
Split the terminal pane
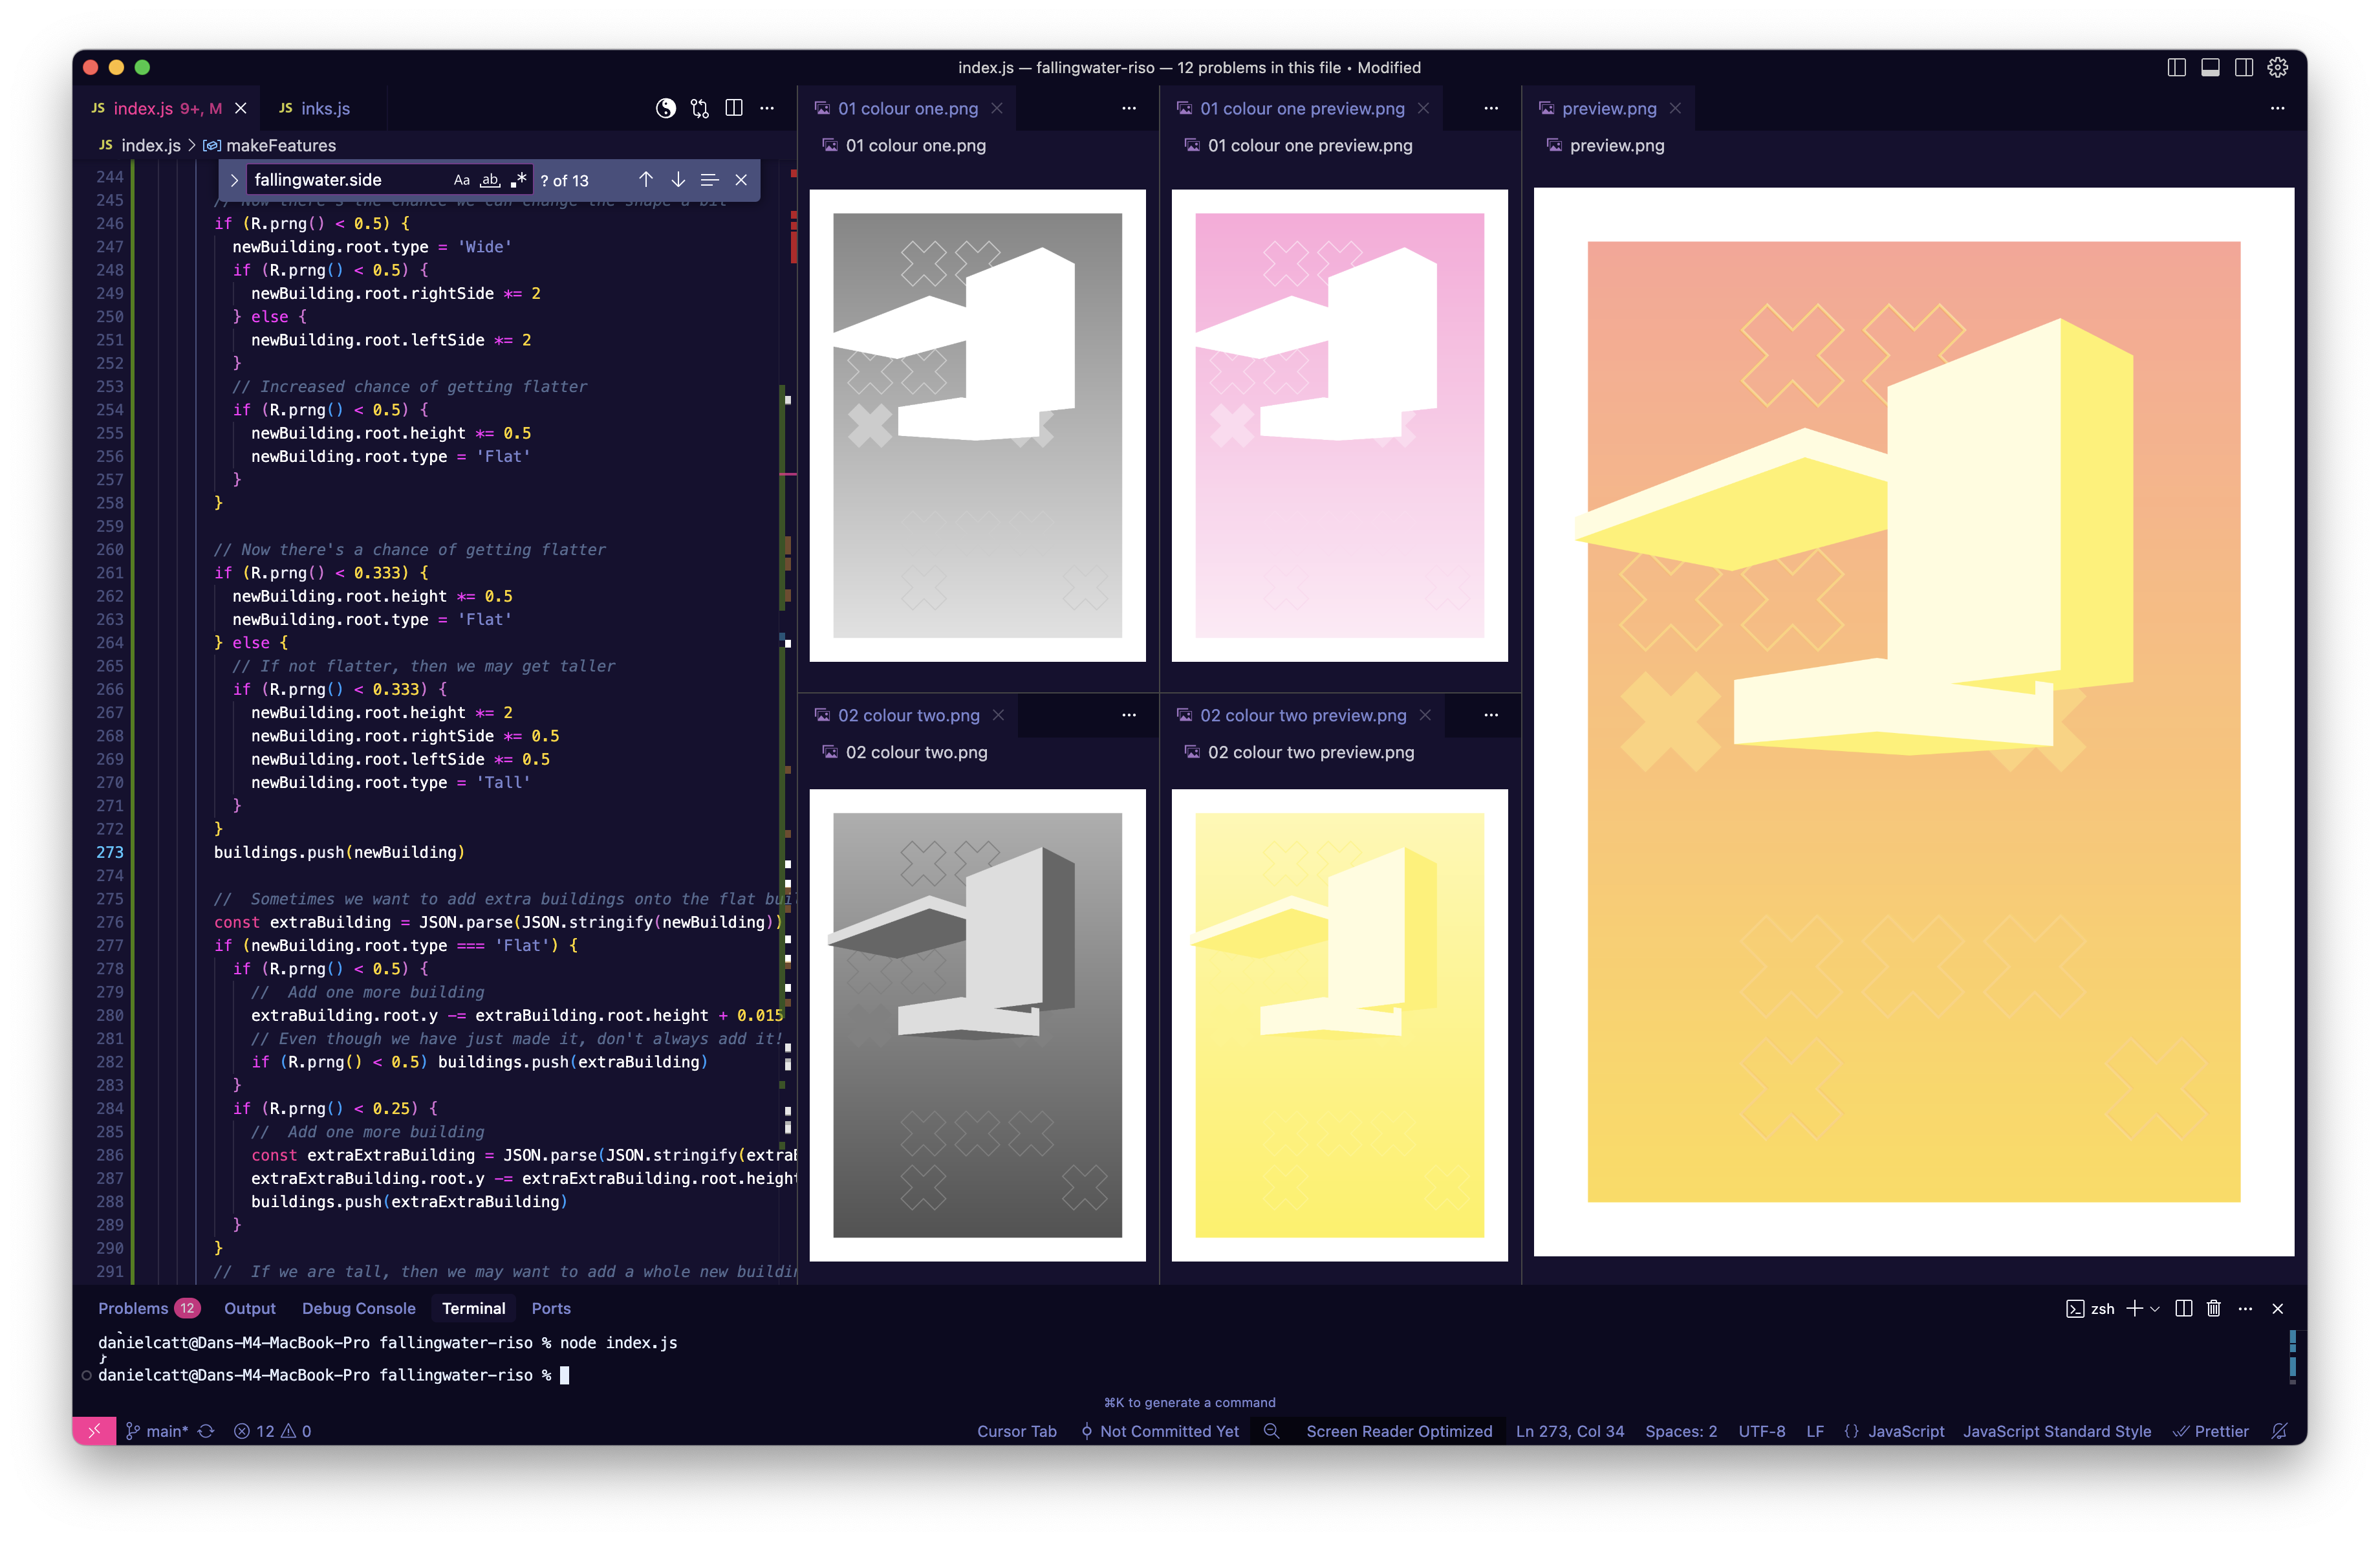tap(2184, 1308)
